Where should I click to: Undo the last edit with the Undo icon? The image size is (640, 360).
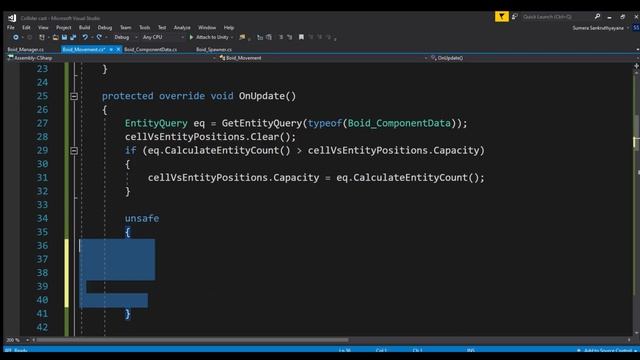[85, 37]
